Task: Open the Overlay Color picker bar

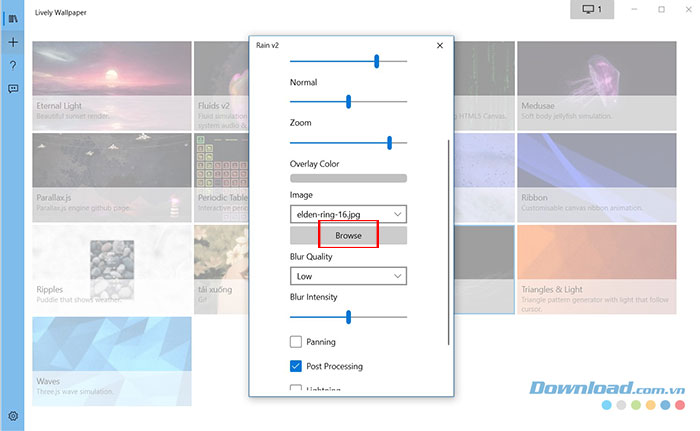Action: point(348,178)
